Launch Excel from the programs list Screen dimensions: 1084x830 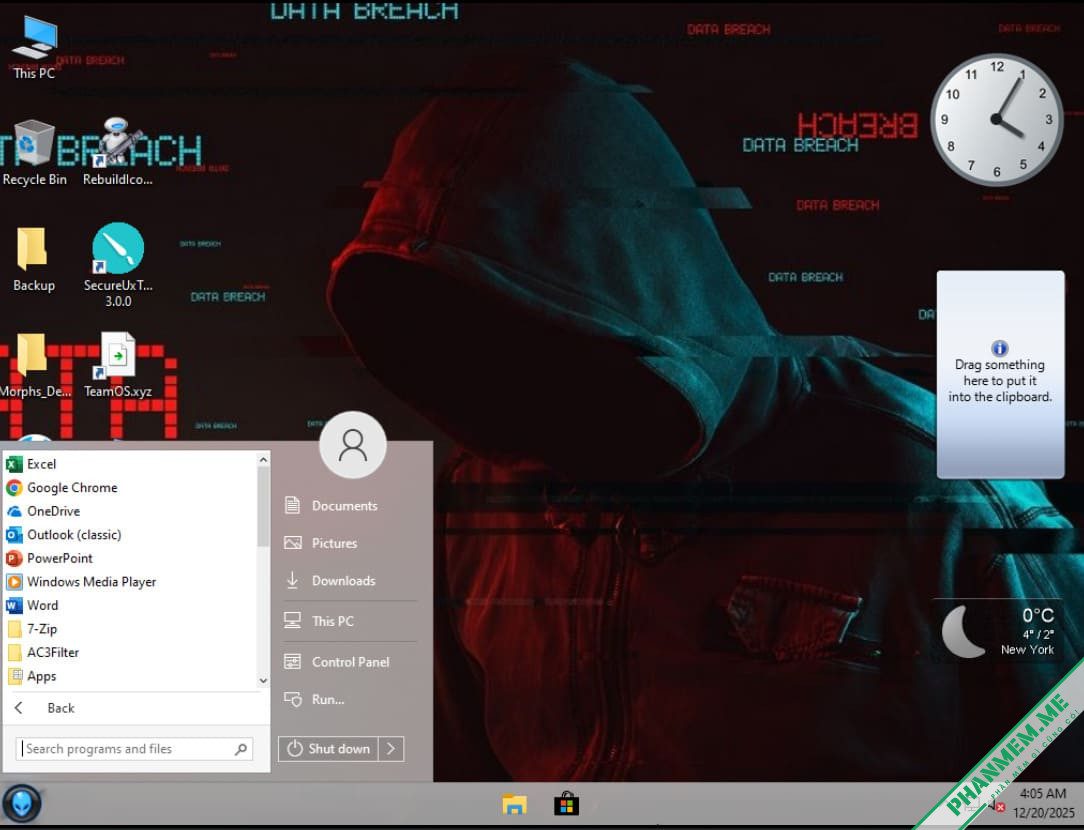[129, 464]
